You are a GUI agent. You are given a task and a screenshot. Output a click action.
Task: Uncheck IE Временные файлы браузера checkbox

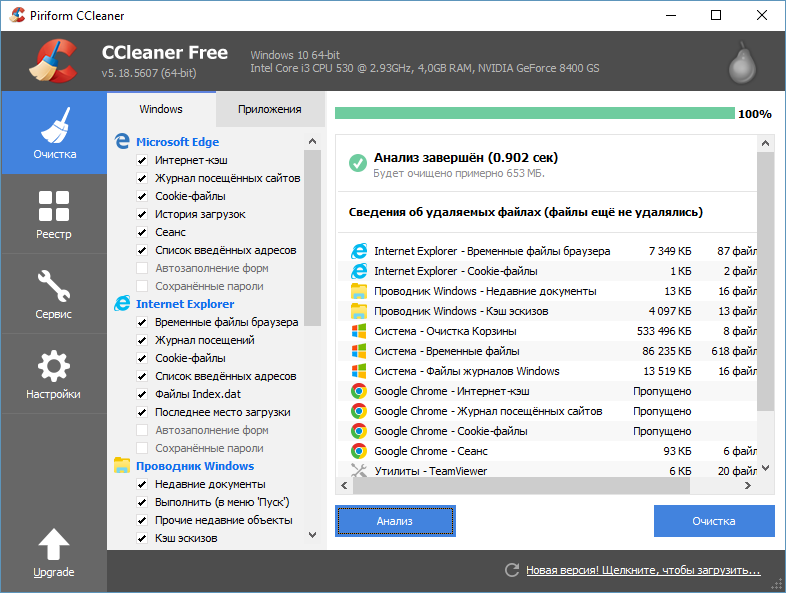pyautogui.click(x=142, y=322)
